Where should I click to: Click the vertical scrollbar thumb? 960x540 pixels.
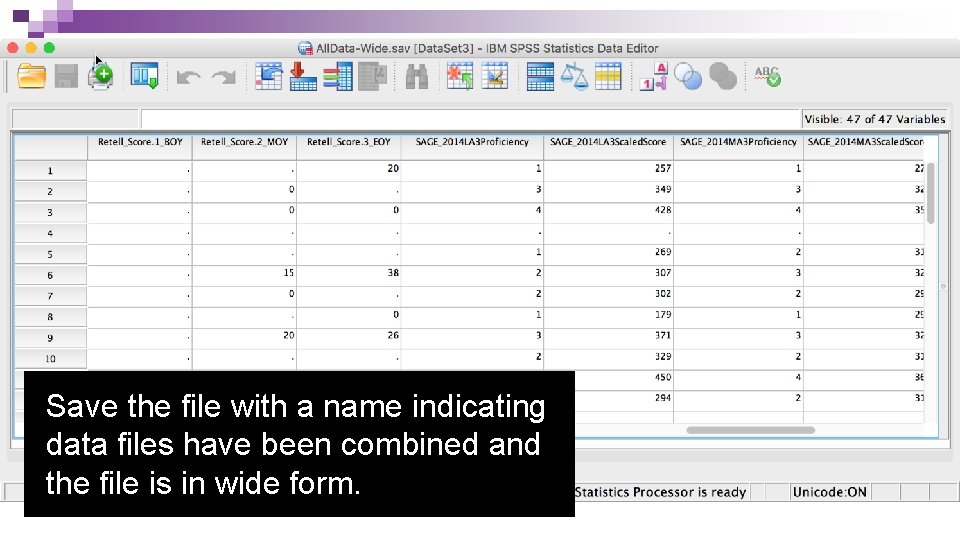(x=931, y=193)
